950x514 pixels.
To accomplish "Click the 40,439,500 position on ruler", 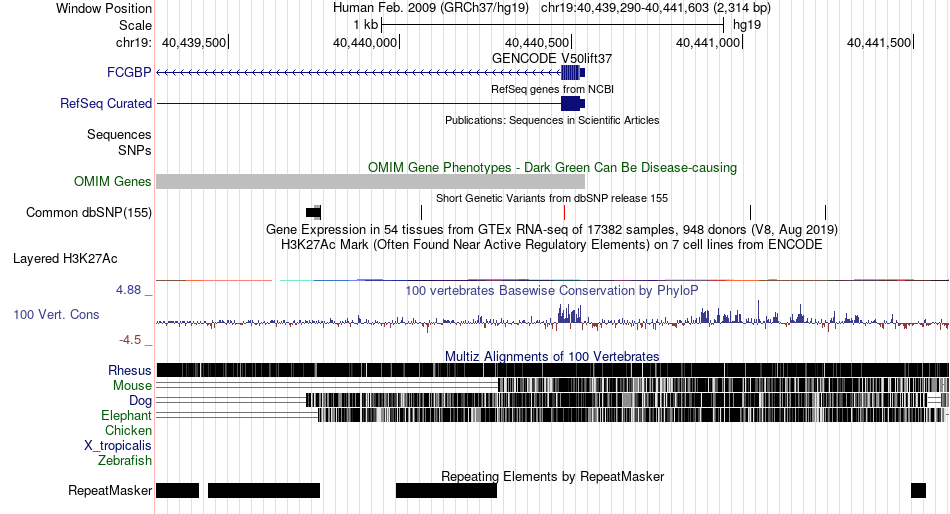I will tap(194, 42).
